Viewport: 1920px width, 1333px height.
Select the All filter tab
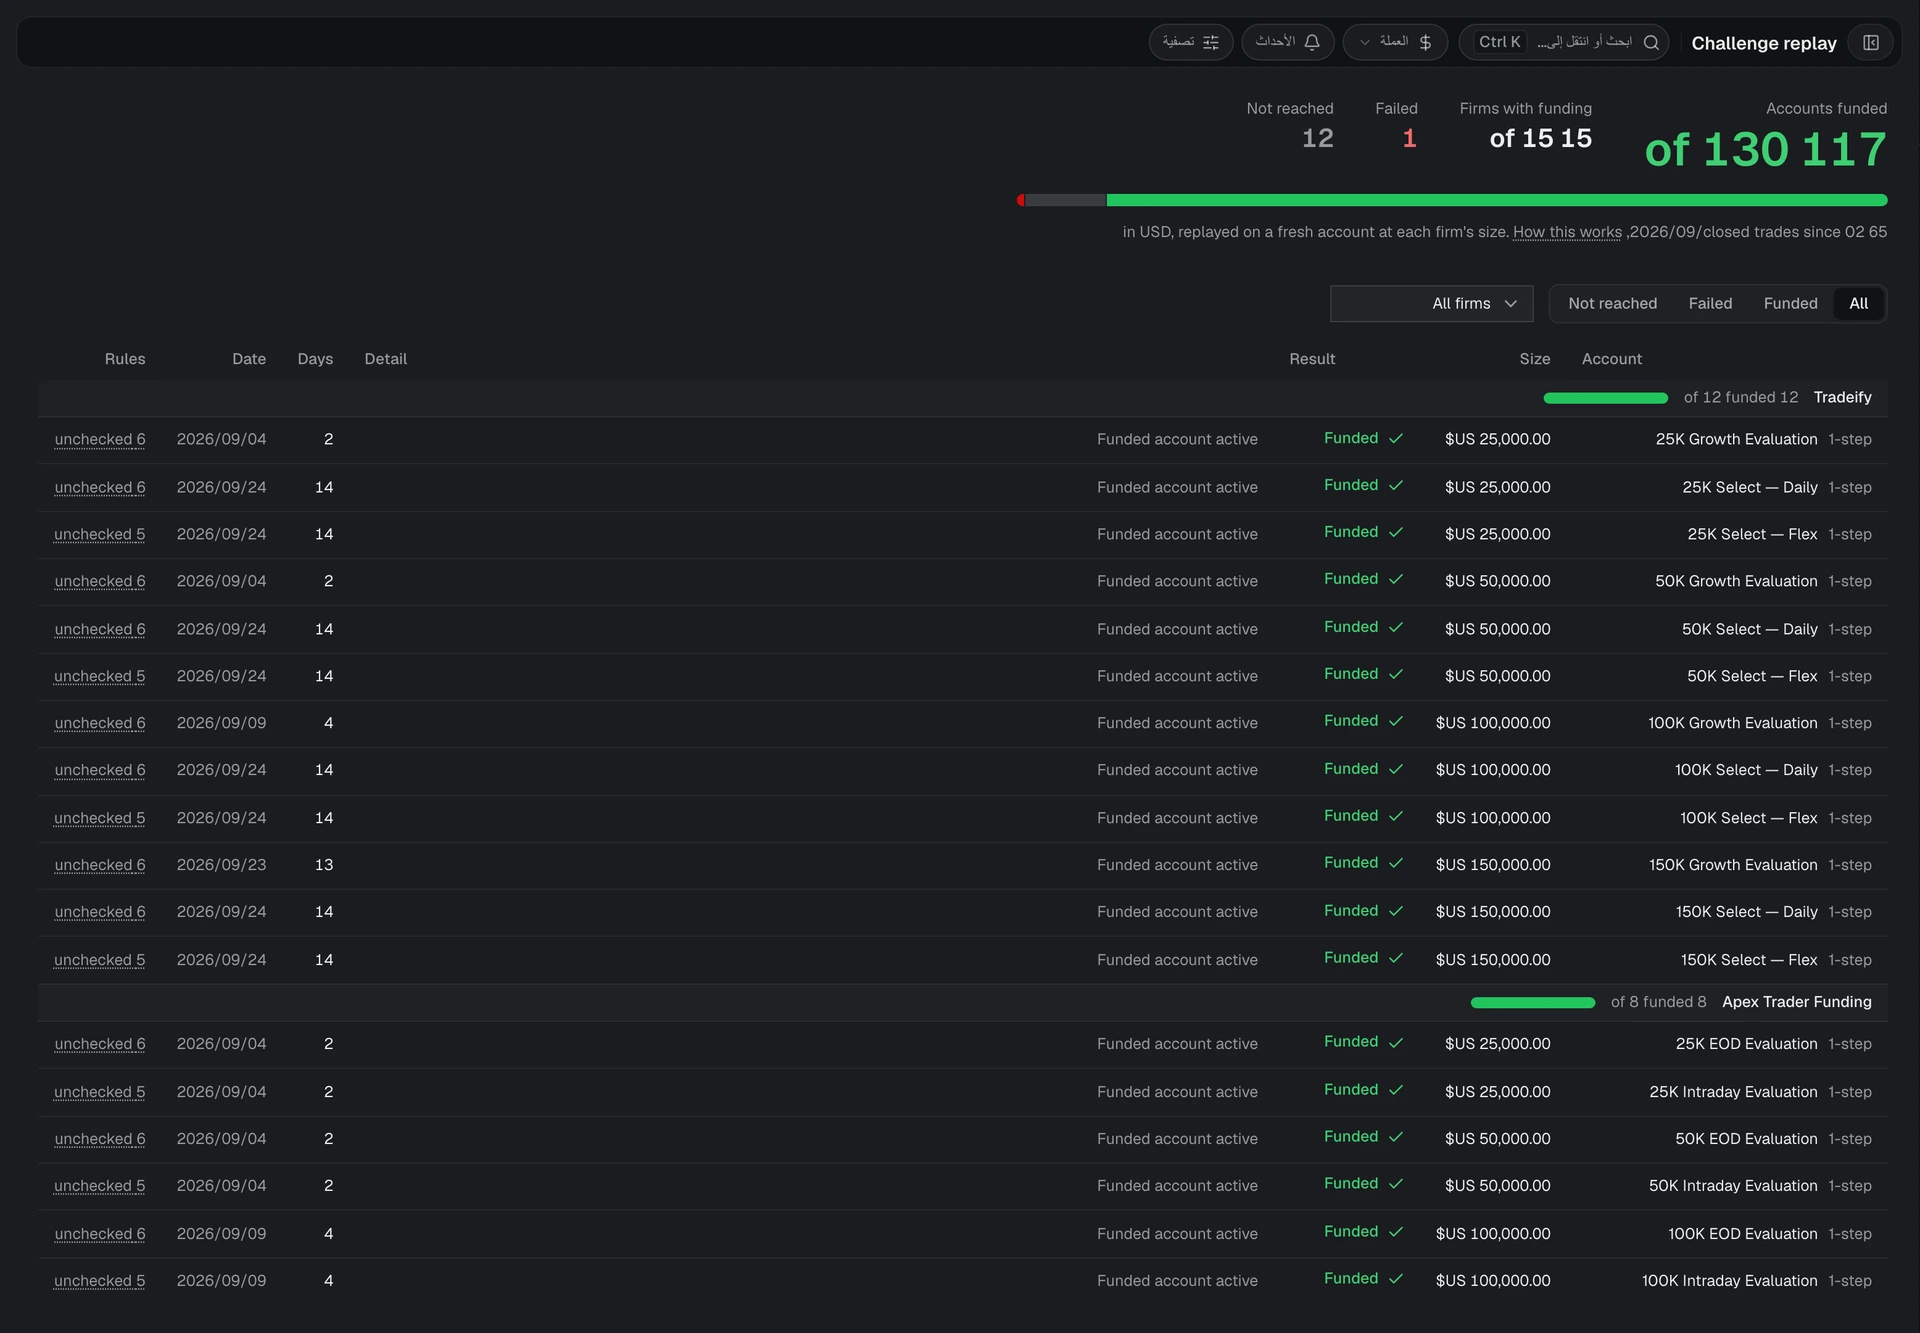tap(1858, 304)
